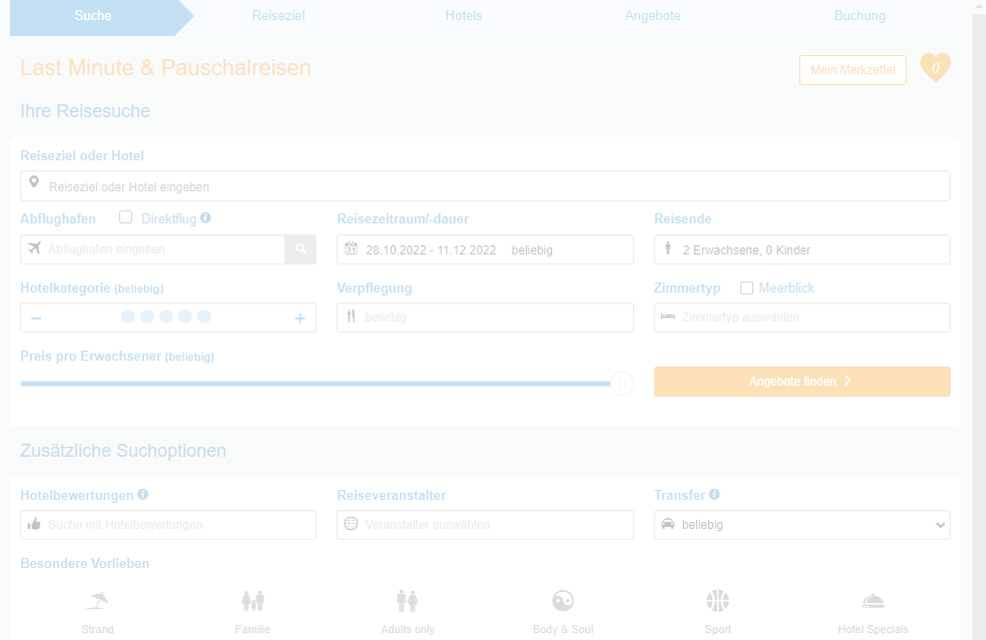Open the Verpflegung selection field
The width and height of the screenshot is (986, 640).
[x=485, y=318]
